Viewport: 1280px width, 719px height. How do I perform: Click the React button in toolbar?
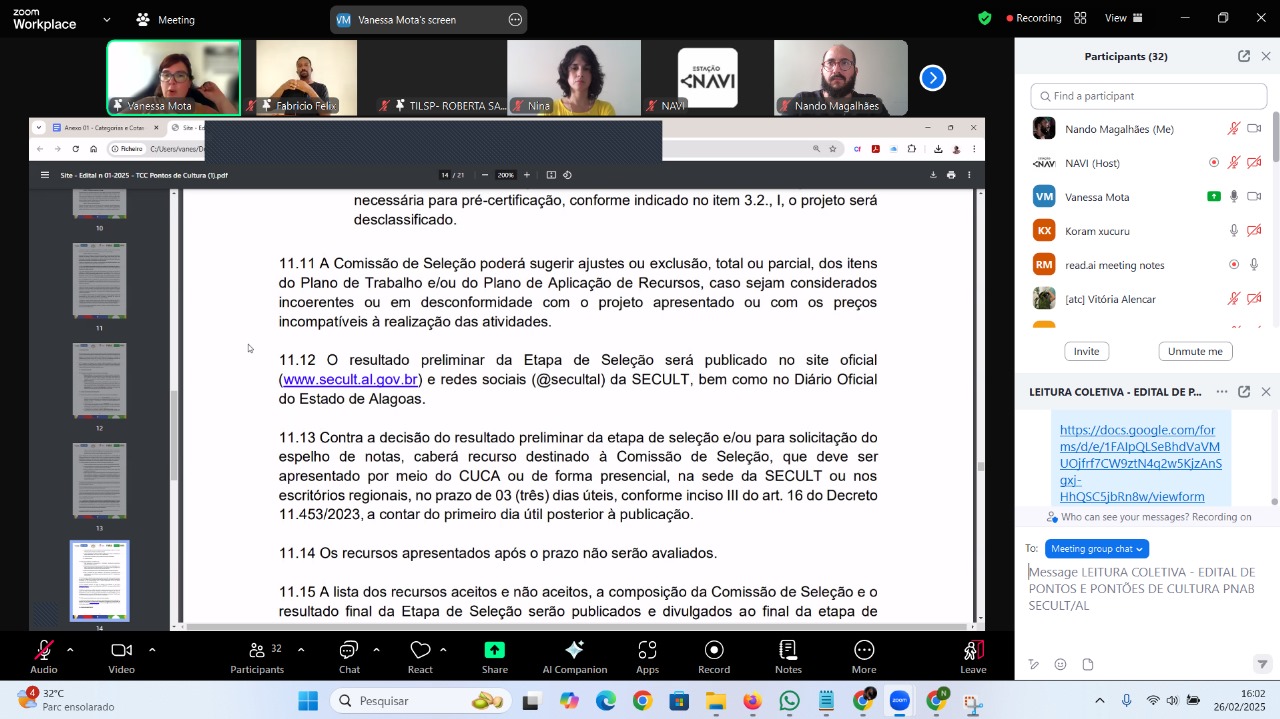click(420, 657)
